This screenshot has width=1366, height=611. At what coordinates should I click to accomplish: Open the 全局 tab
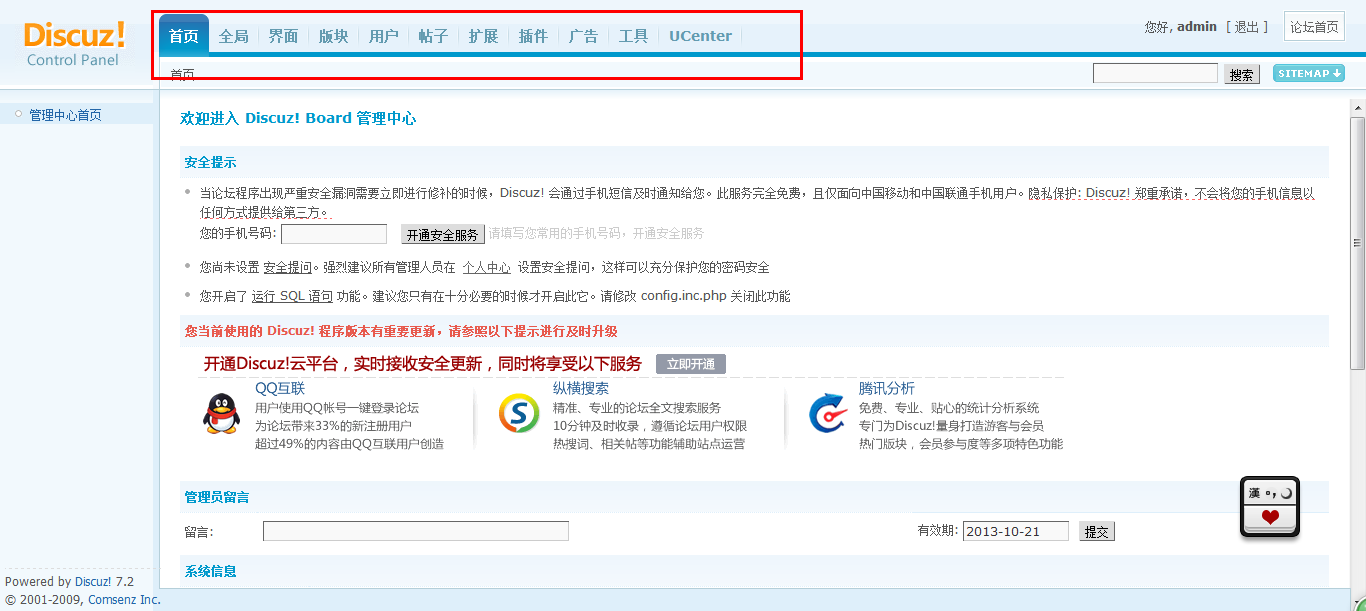(x=234, y=36)
